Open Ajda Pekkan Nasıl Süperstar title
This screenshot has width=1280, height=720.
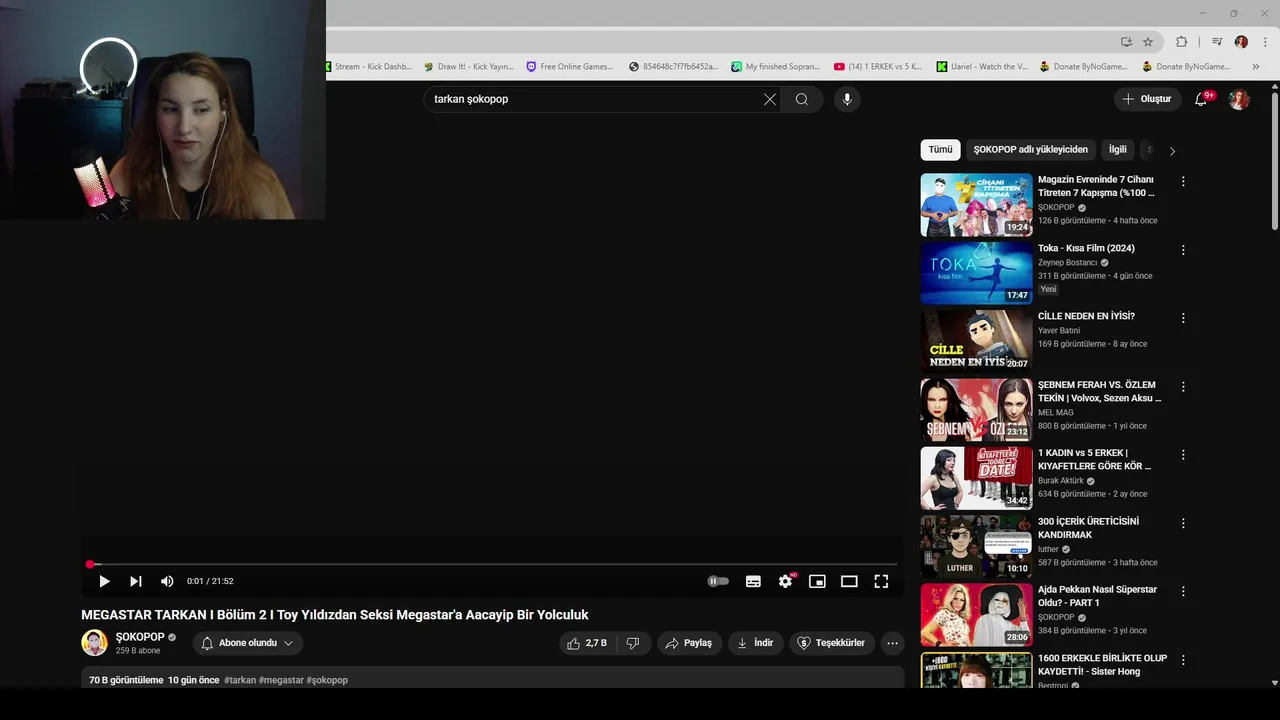[1097, 596]
